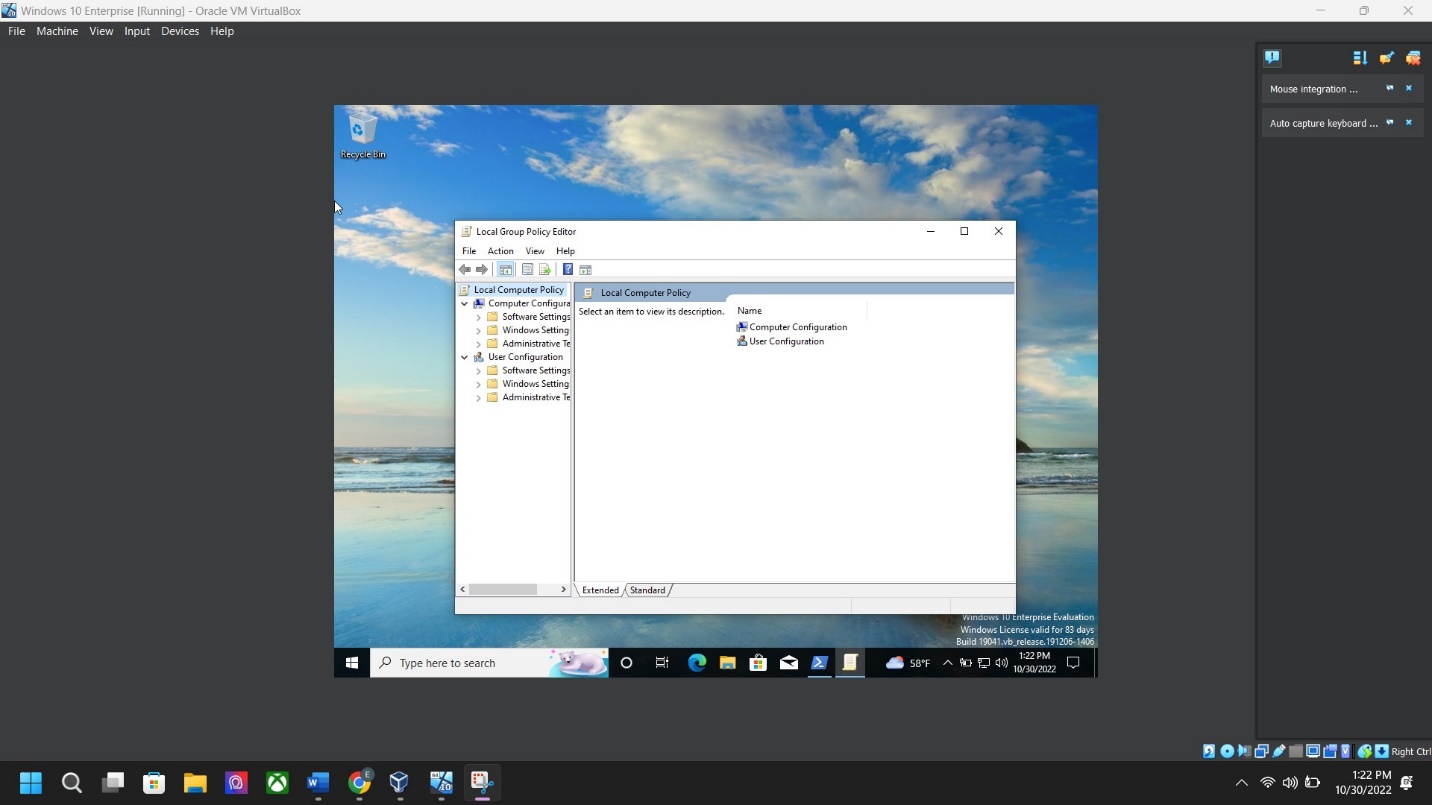The image size is (1432, 805).
Task: Open the VirtualBox Devices menu
Action: point(180,31)
